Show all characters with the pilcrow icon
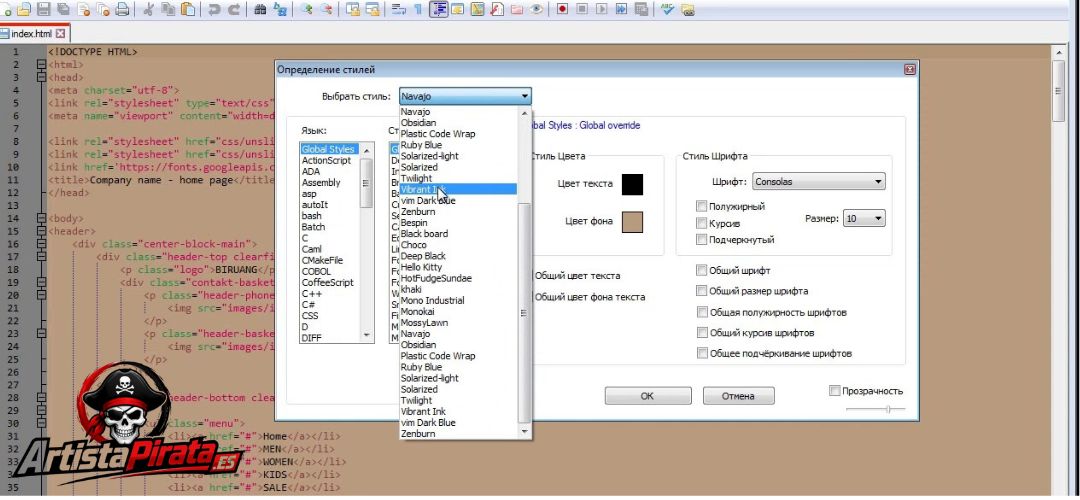The width and height of the screenshot is (1080, 500). (417, 10)
